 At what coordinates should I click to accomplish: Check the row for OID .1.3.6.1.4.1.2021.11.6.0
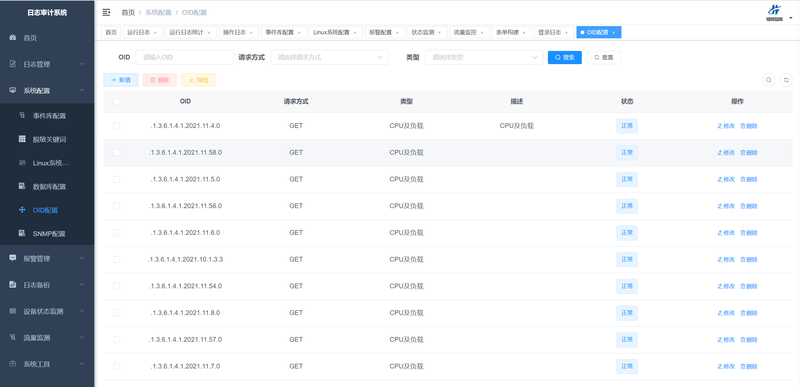(117, 233)
